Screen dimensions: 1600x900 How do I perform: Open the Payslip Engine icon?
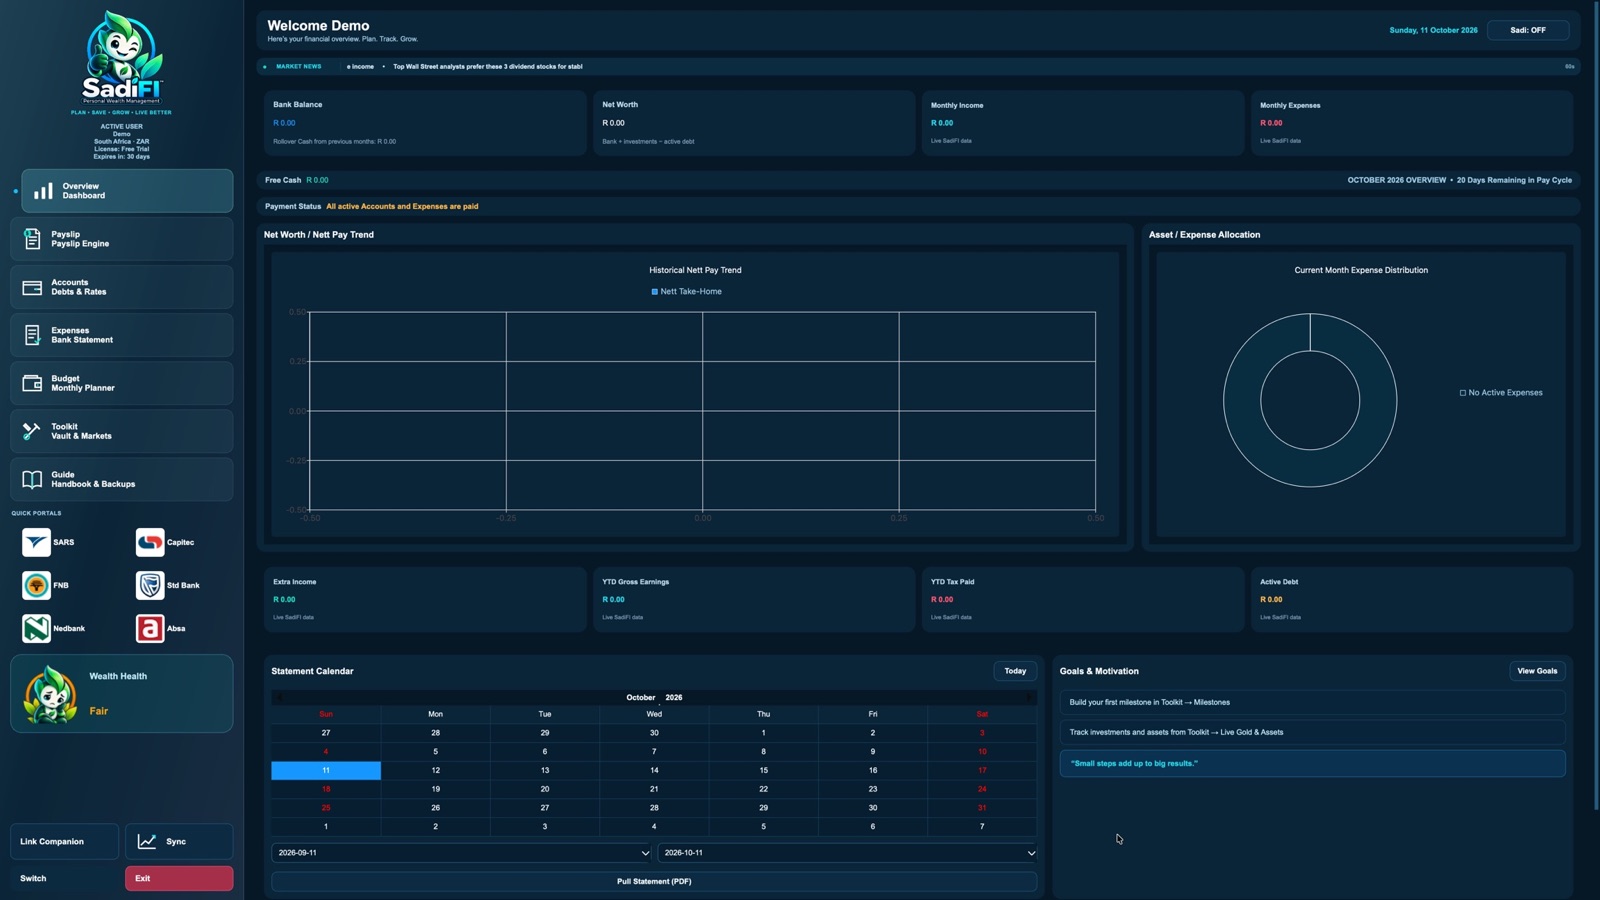coord(32,239)
